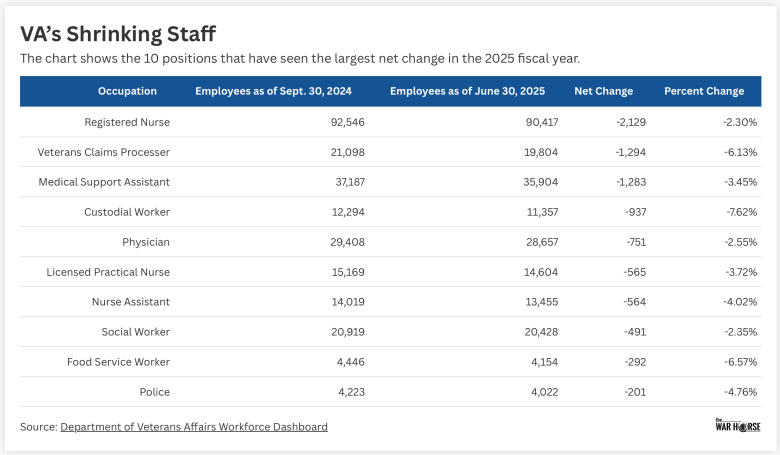Open Department of Veterans Affairs Workforce Dashboard link
The image size is (780, 455).
click(x=193, y=427)
